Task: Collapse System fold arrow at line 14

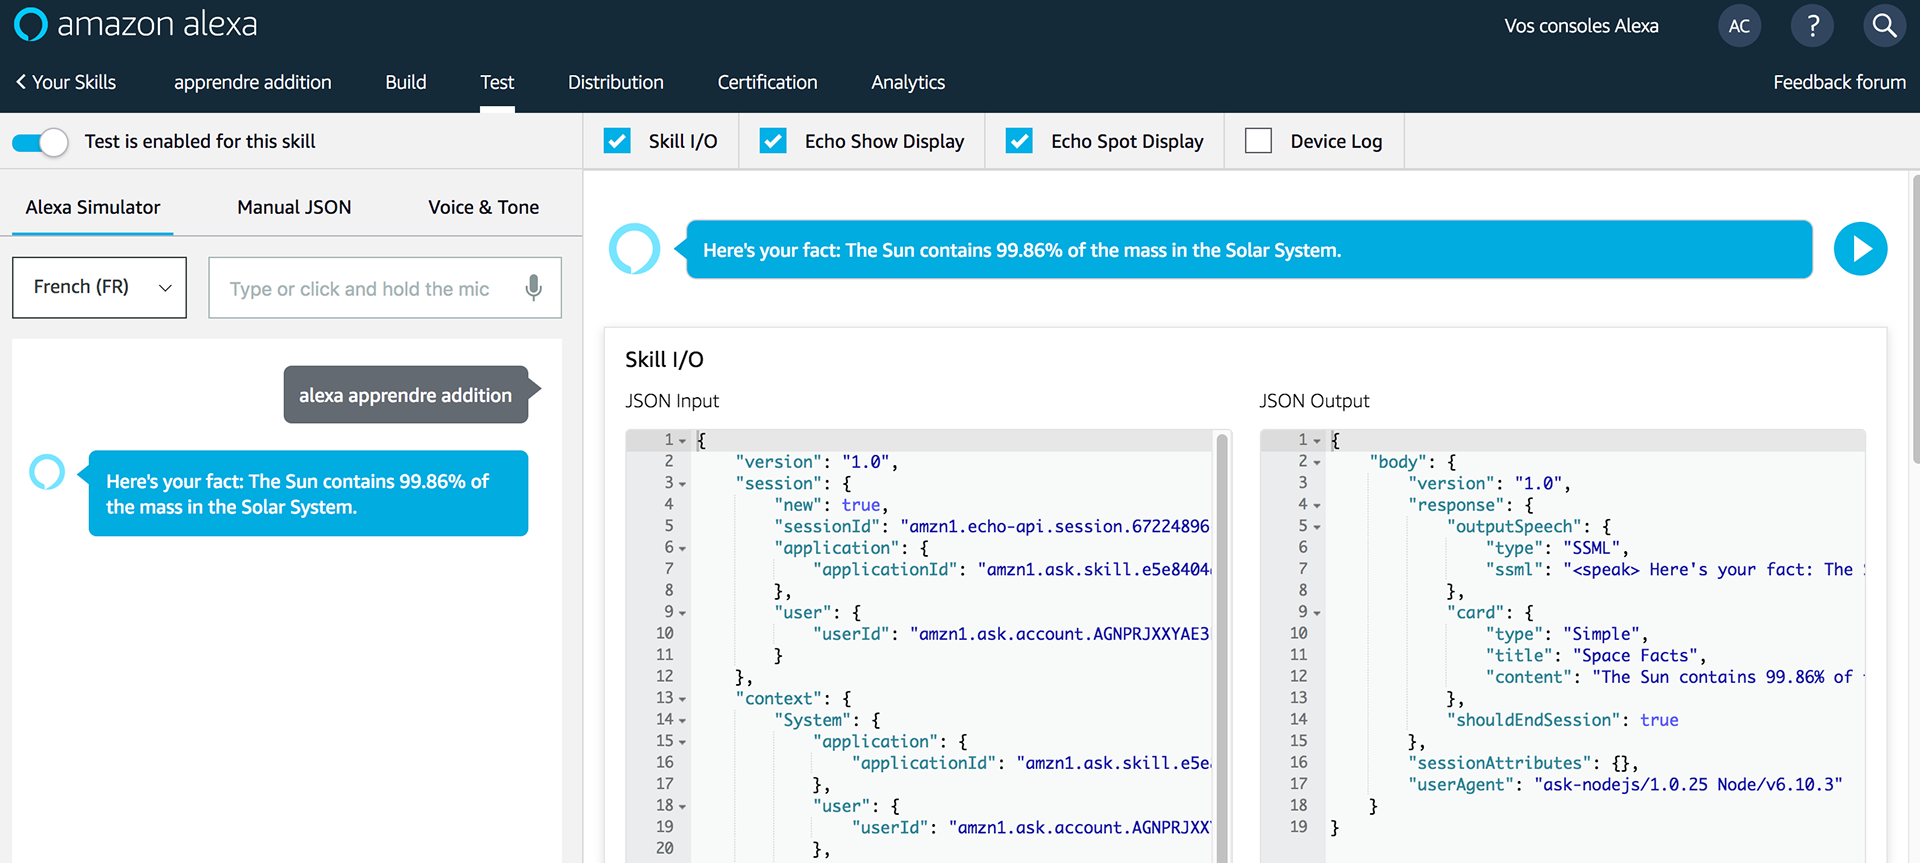Action: pyautogui.click(x=682, y=721)
